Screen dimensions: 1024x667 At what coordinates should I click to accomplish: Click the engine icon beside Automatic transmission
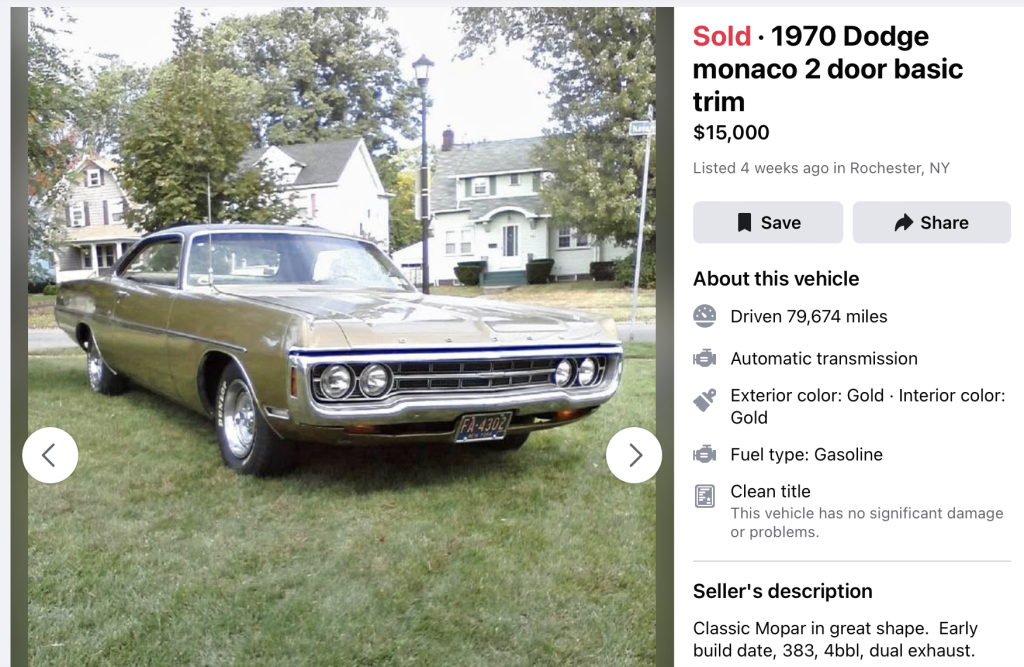[x=705, y=358]
